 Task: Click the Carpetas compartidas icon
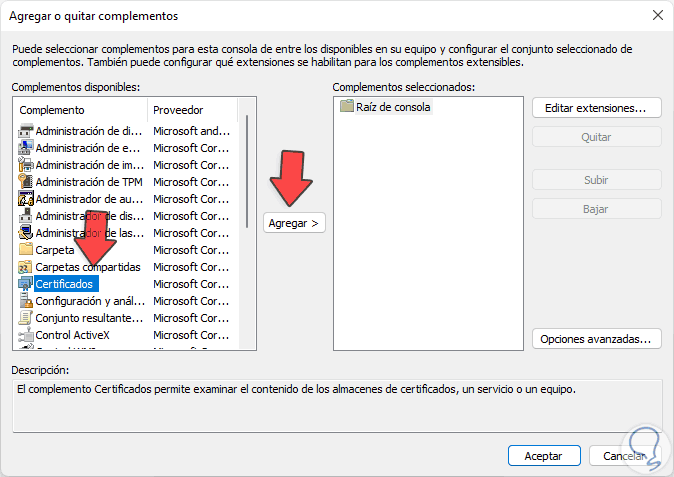[x=26, y=267]
